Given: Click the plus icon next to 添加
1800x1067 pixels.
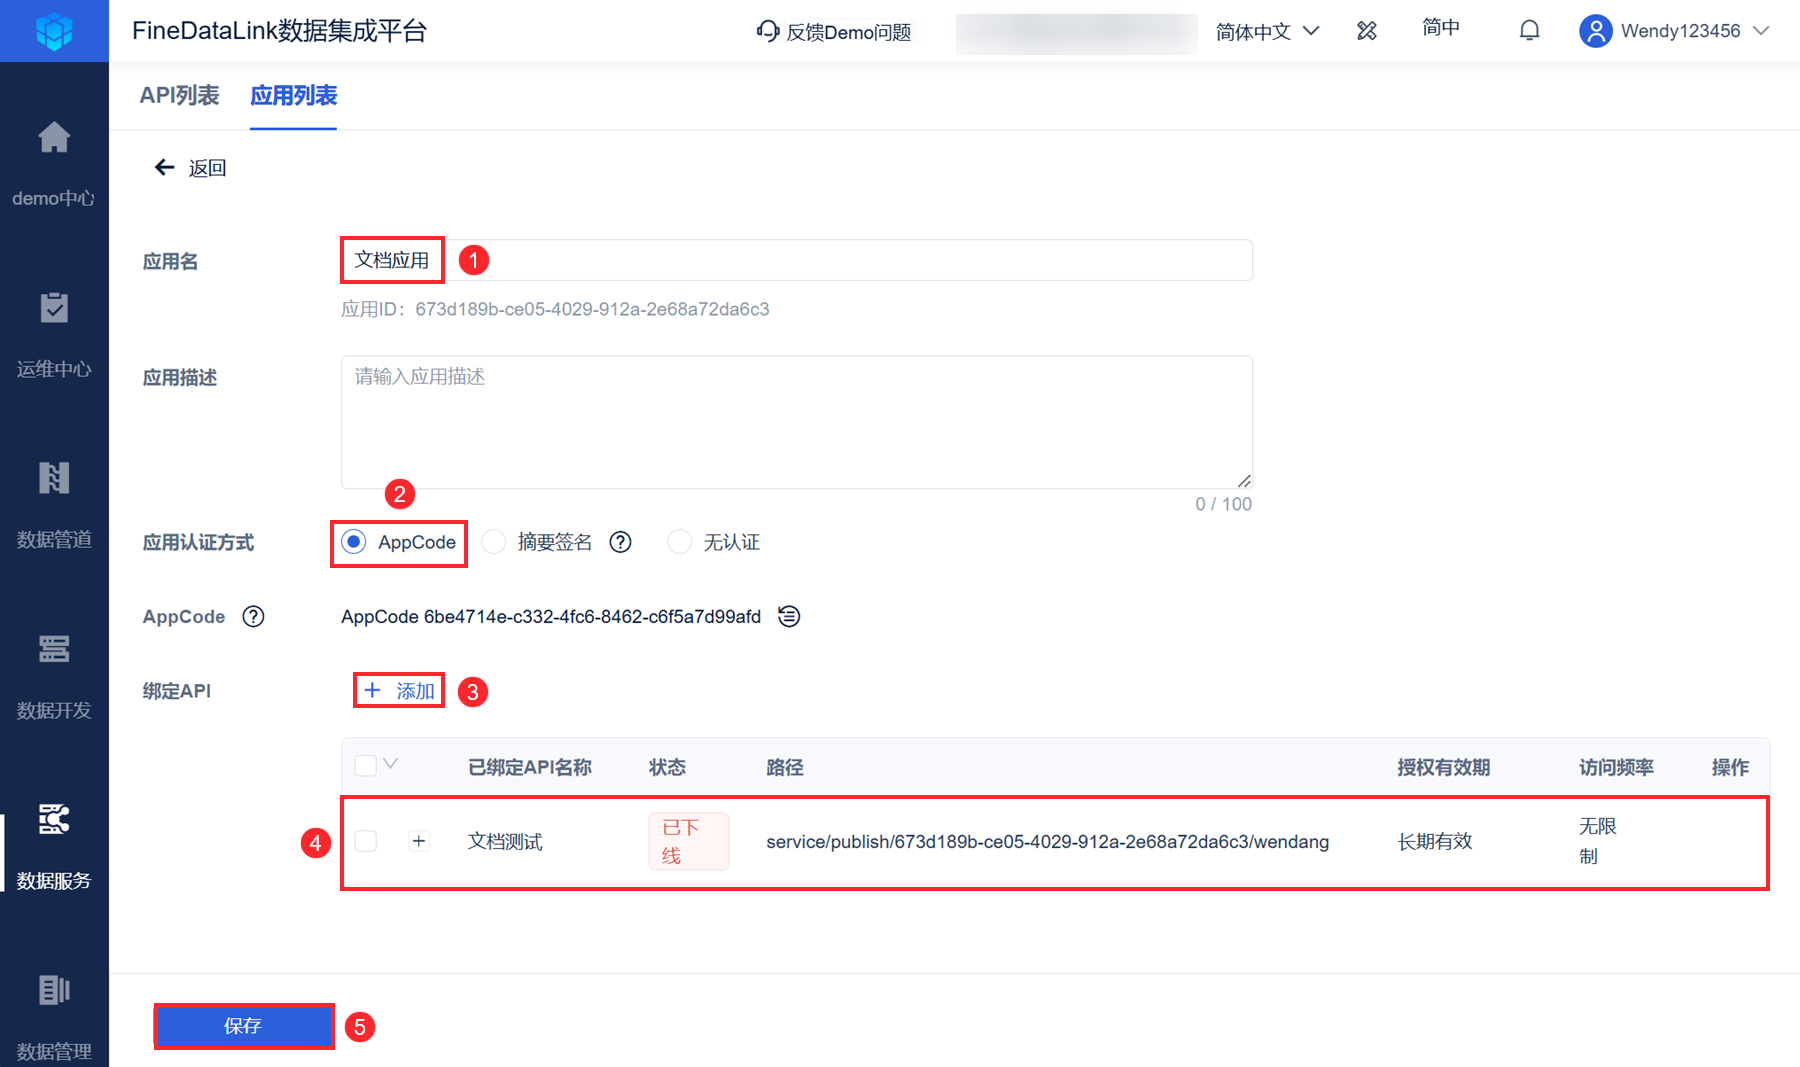Looking at the screenshot, I should tap(372, 690).
